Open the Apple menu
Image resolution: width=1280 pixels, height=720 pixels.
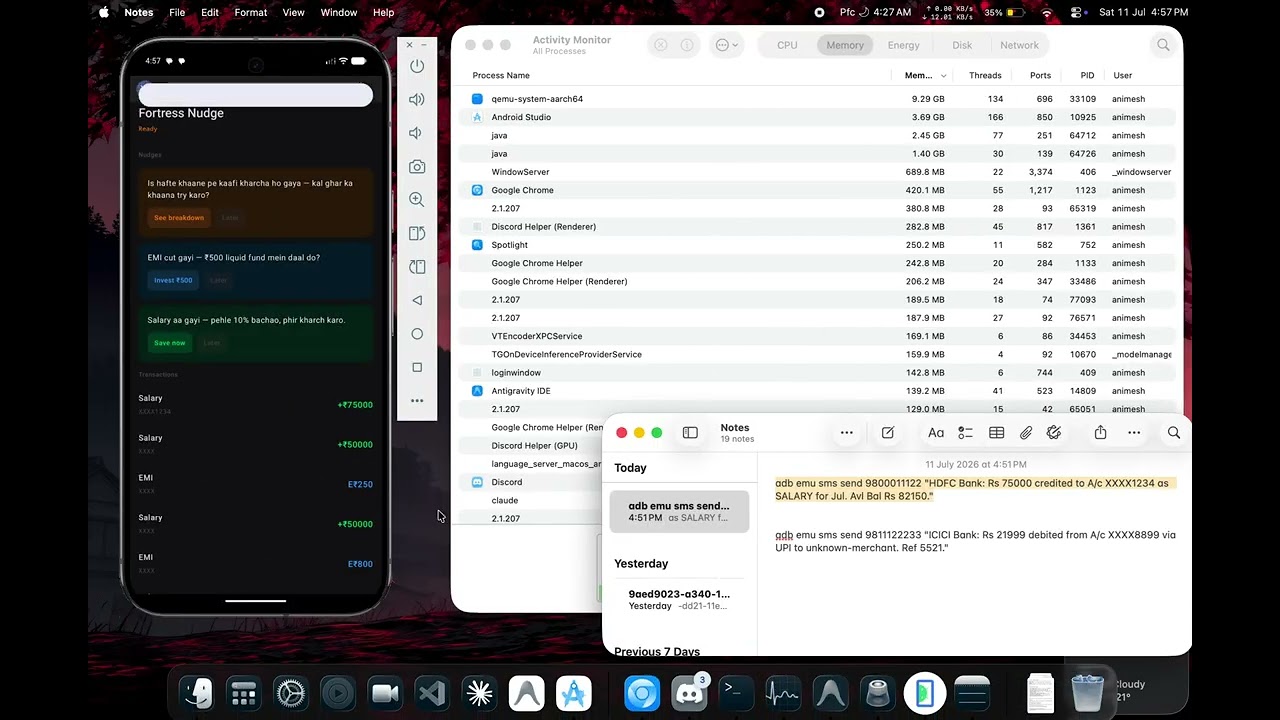(x=104, y=12)
